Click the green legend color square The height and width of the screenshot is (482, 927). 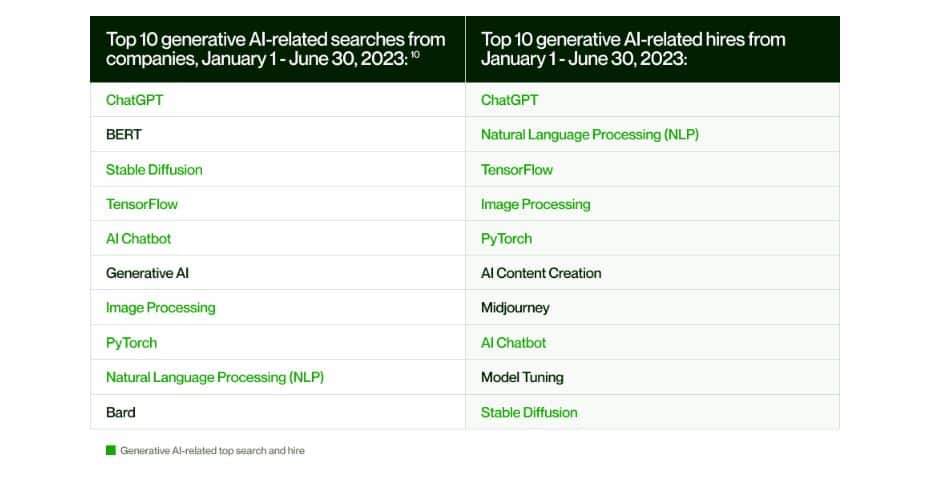pos(110,451)
